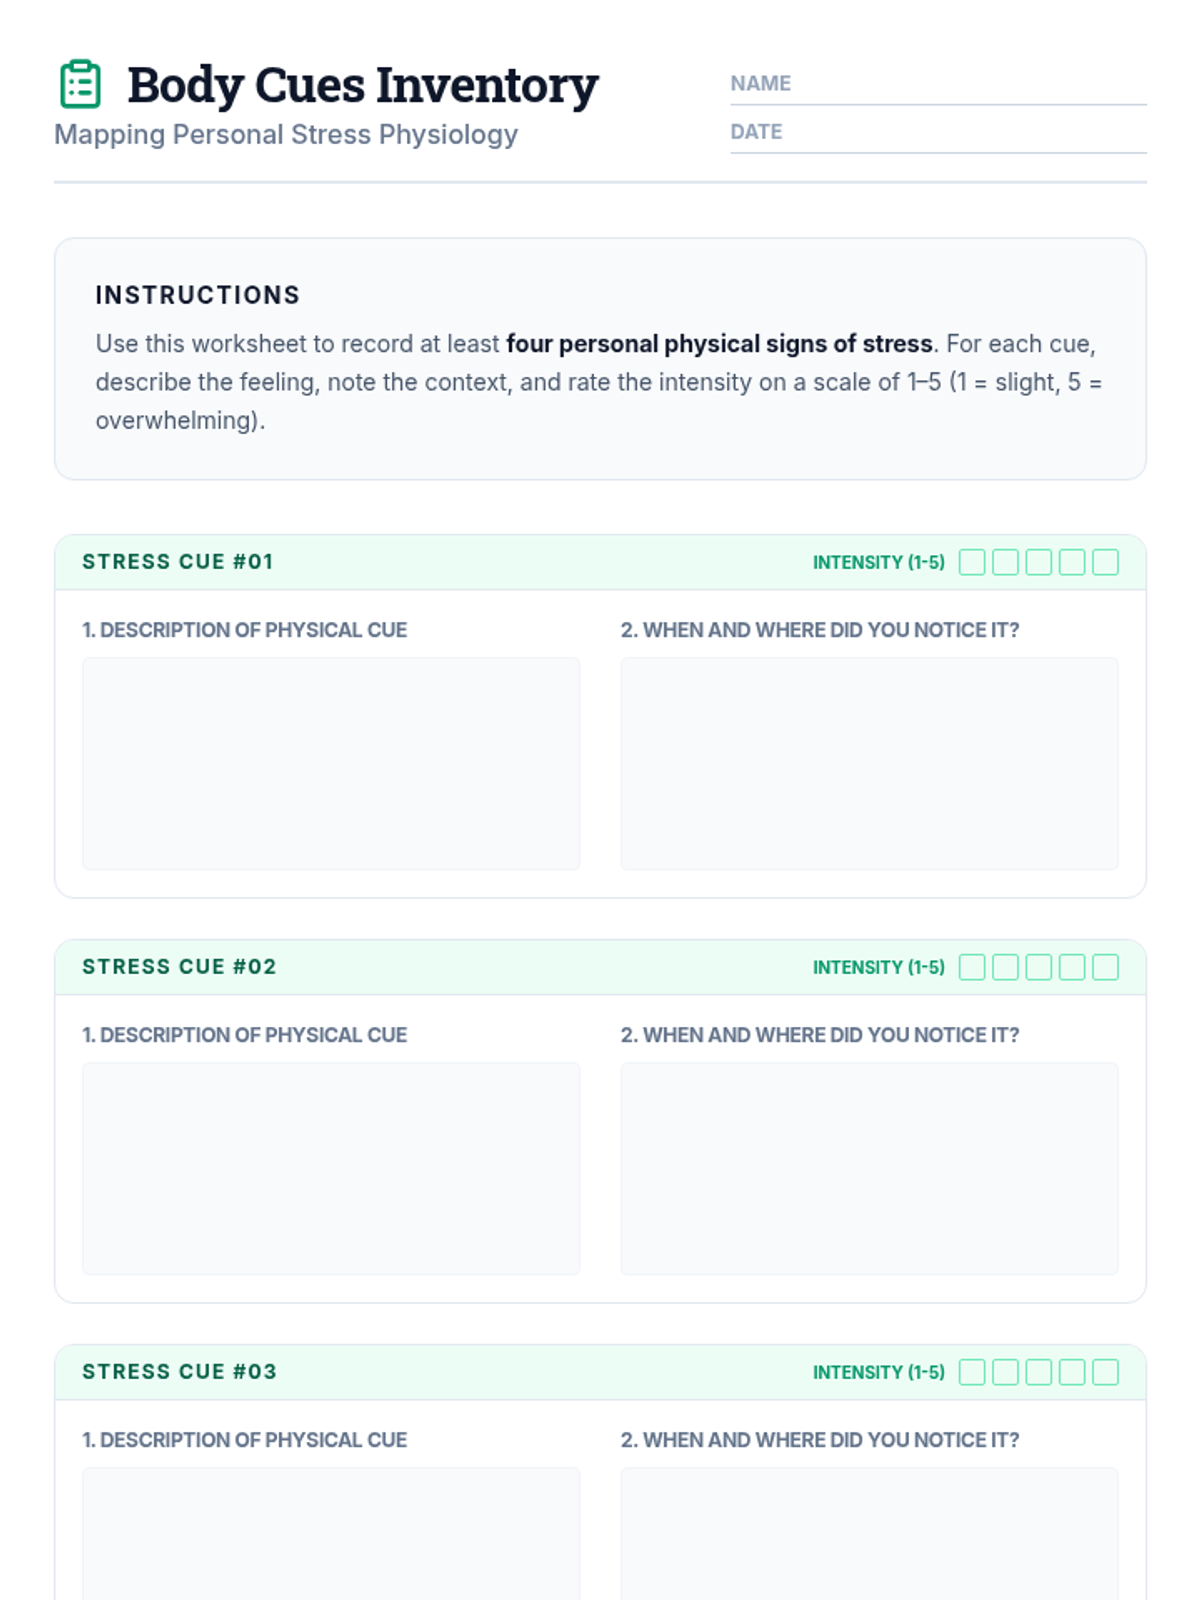The height and width of the screenshot is (1600, 1200).
Task: Click description text area for Stress Cue #03
Action: 331,1535
